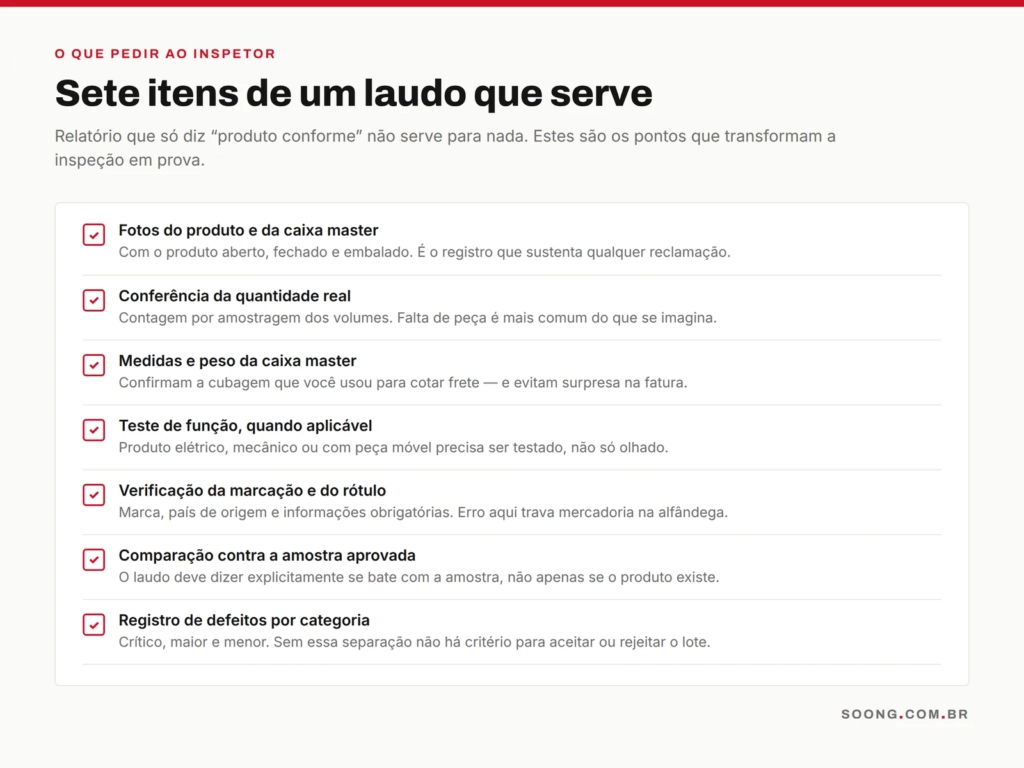Toggle the 'Comparação contra a amostra aprovada' checkbox
Image resolution: width=1024 pixels, height=768 pixels.
94,560
